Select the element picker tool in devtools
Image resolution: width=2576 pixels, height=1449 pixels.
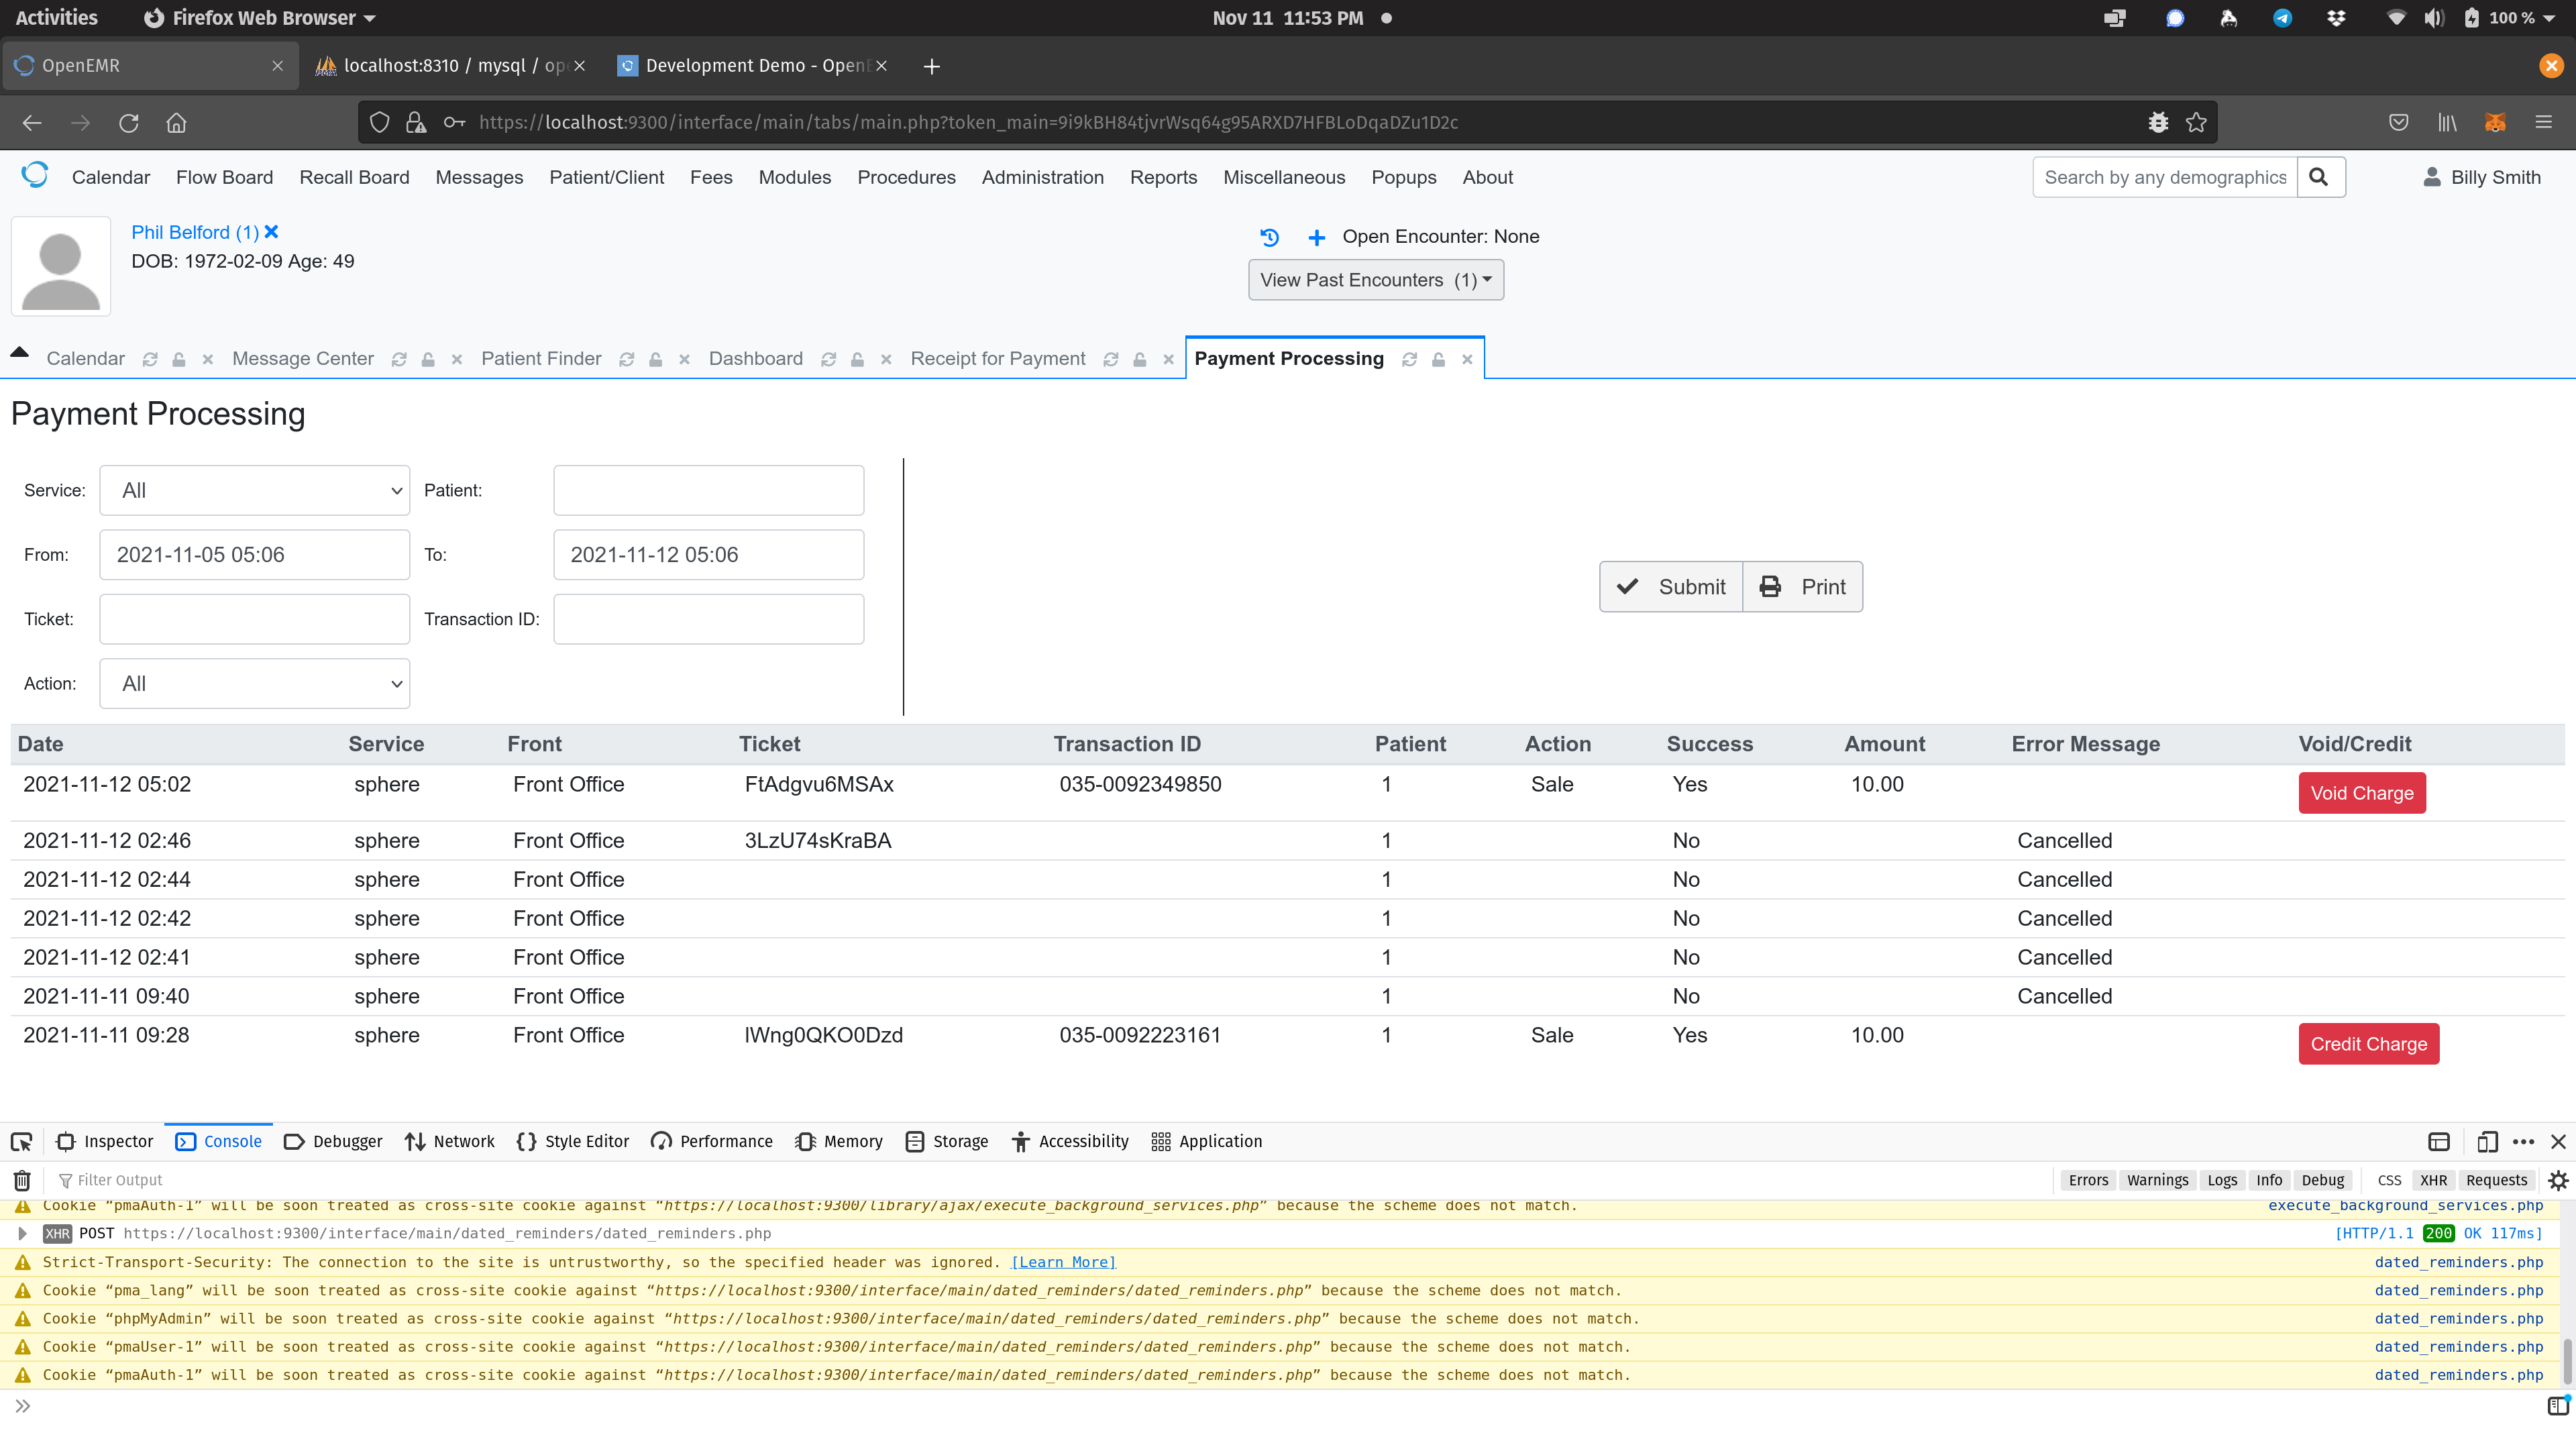[21, 1141]
